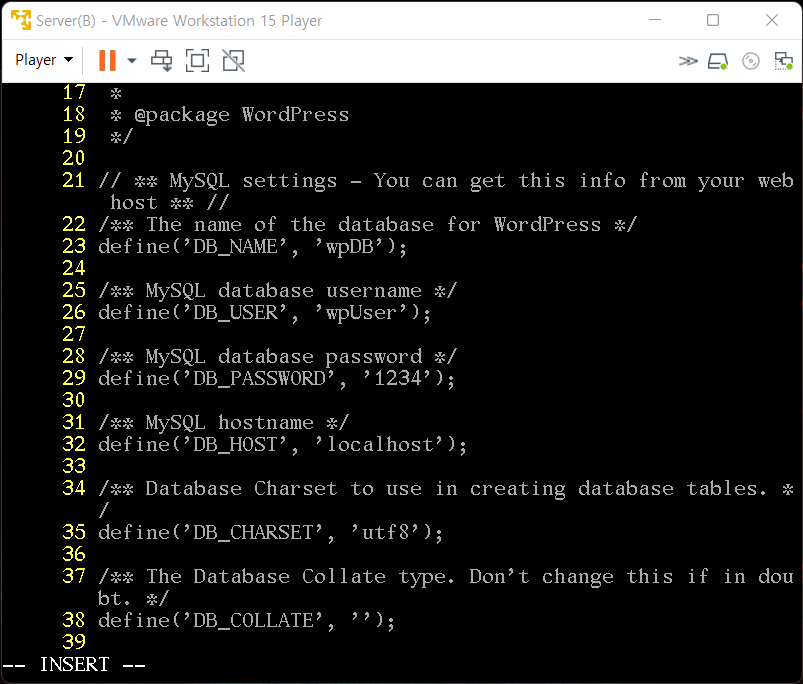
Task: Enter full screen mode icon
Action: click(197, 60)
